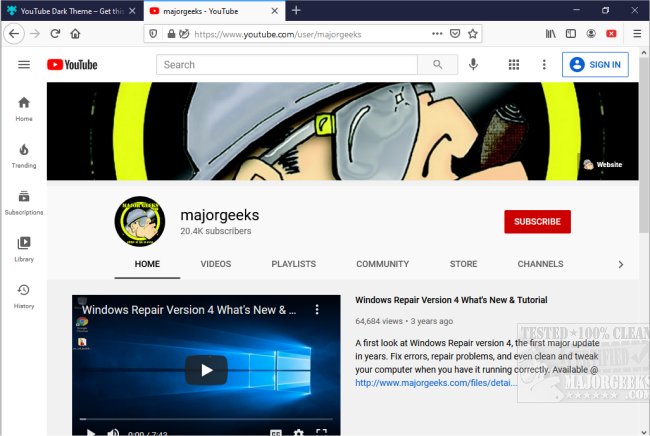The width and height of the screenshot is (650, 436).
Task: Open page actions three-dot menu
Action: (437, 34)
